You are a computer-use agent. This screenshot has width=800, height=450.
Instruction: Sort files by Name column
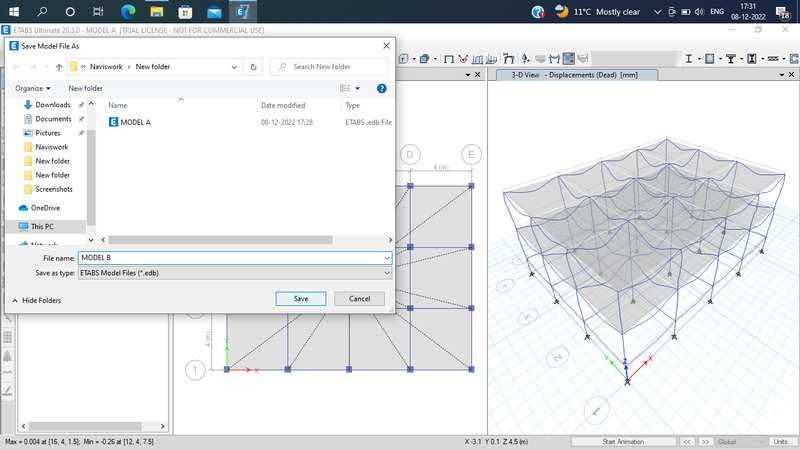117,105
